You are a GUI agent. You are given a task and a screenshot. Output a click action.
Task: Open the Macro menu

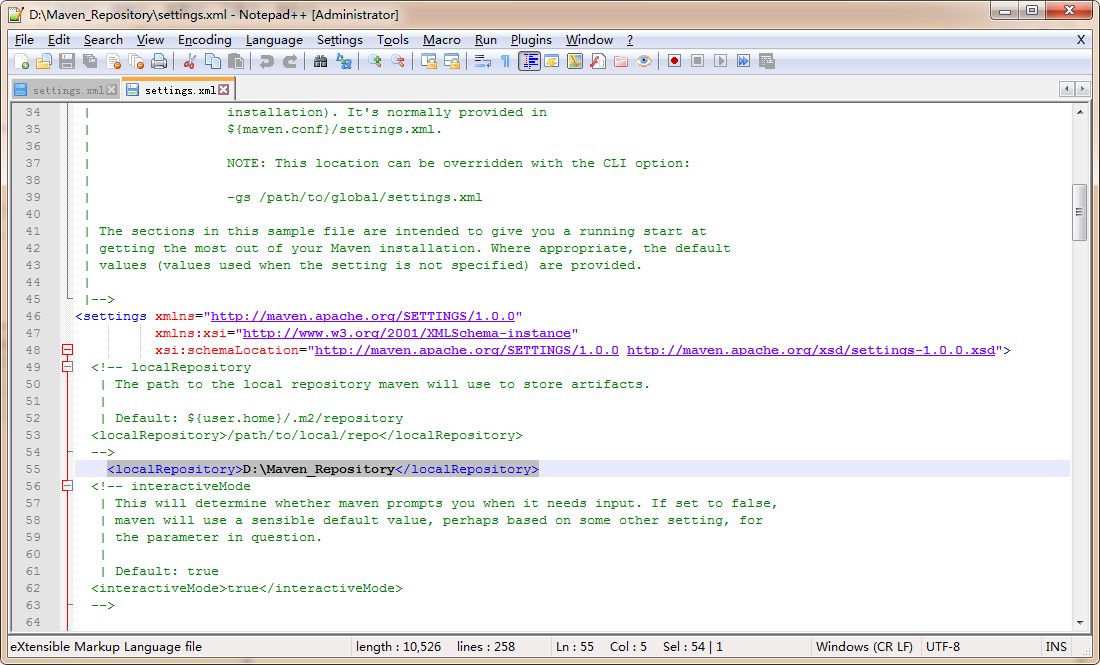tap(441, 40)
